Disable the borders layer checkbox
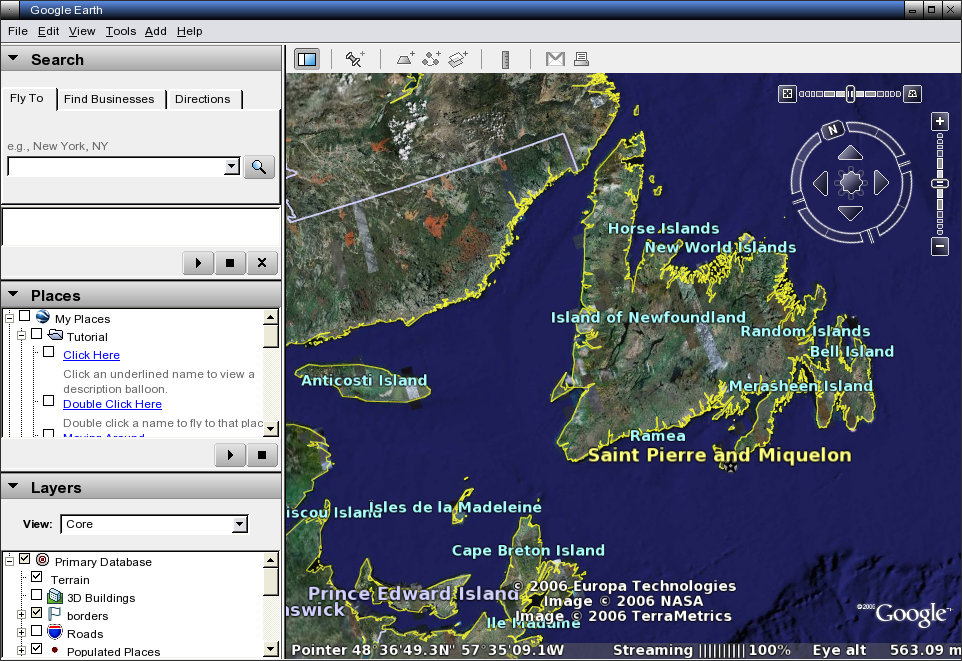Viewport: 962px width, 661px height. point(37,613)
